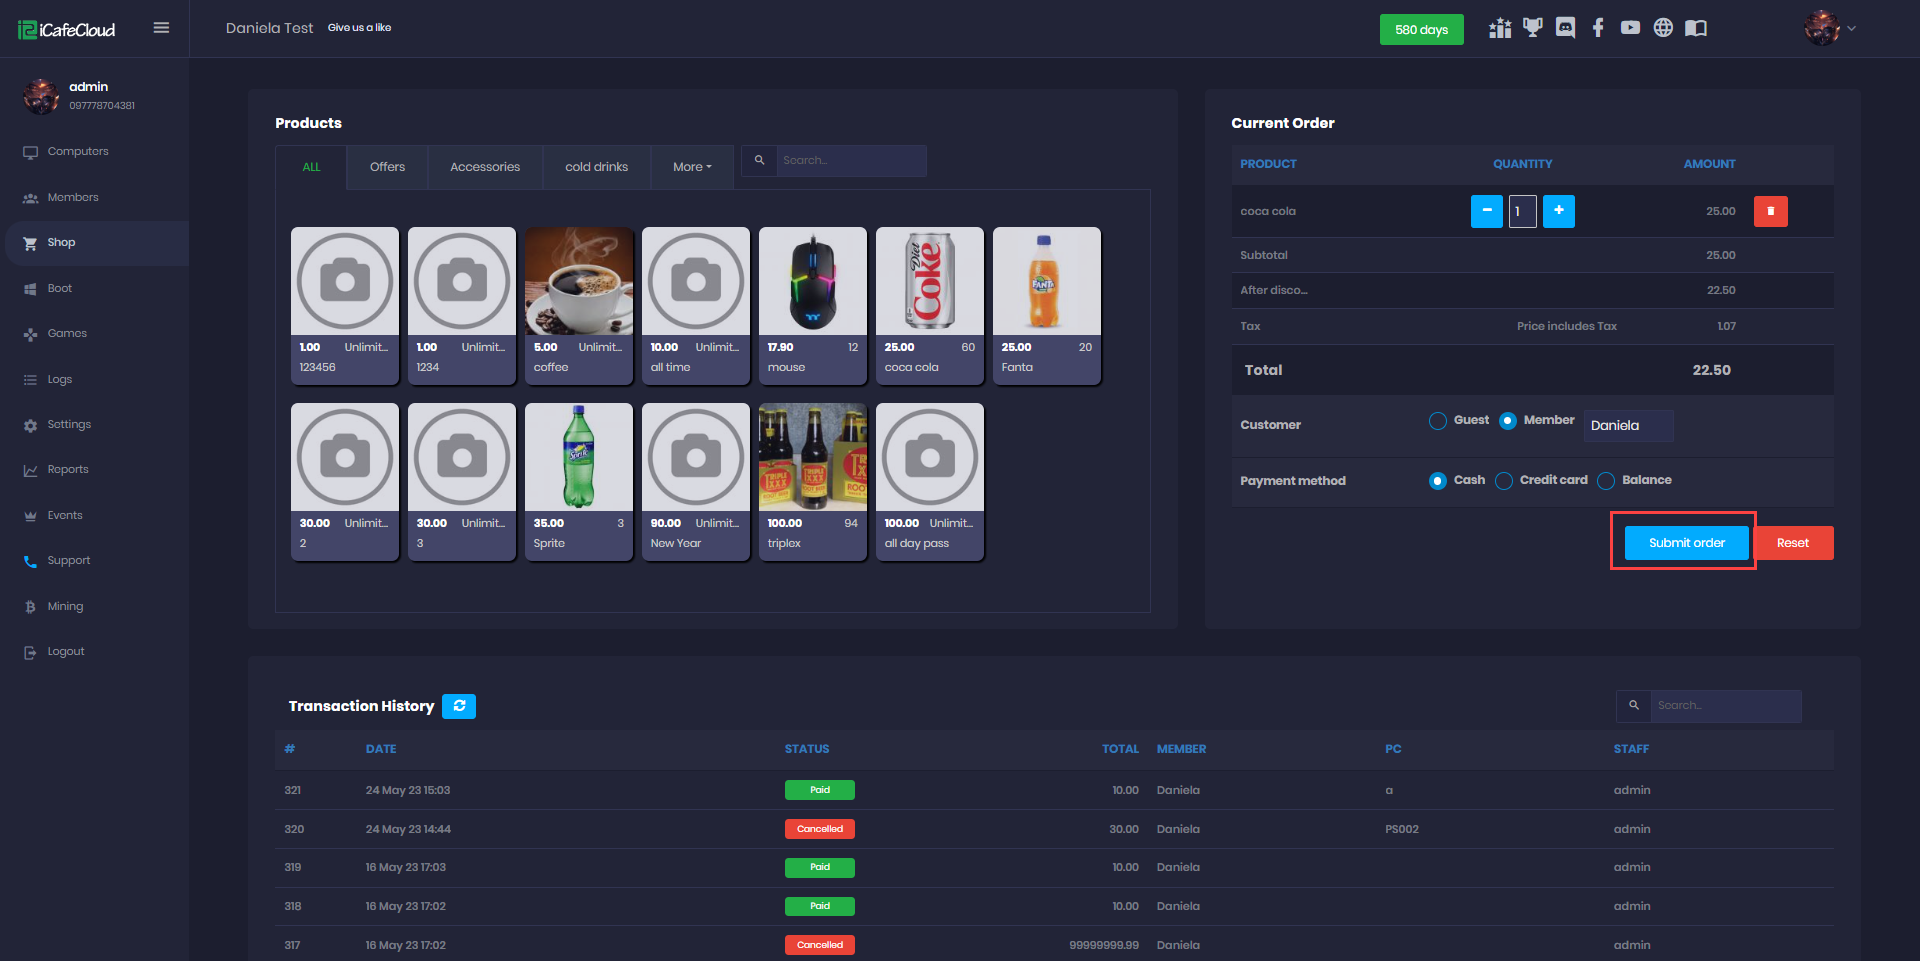
Task: Open the Discord icon in header
Action: (x=1565, y=28)
